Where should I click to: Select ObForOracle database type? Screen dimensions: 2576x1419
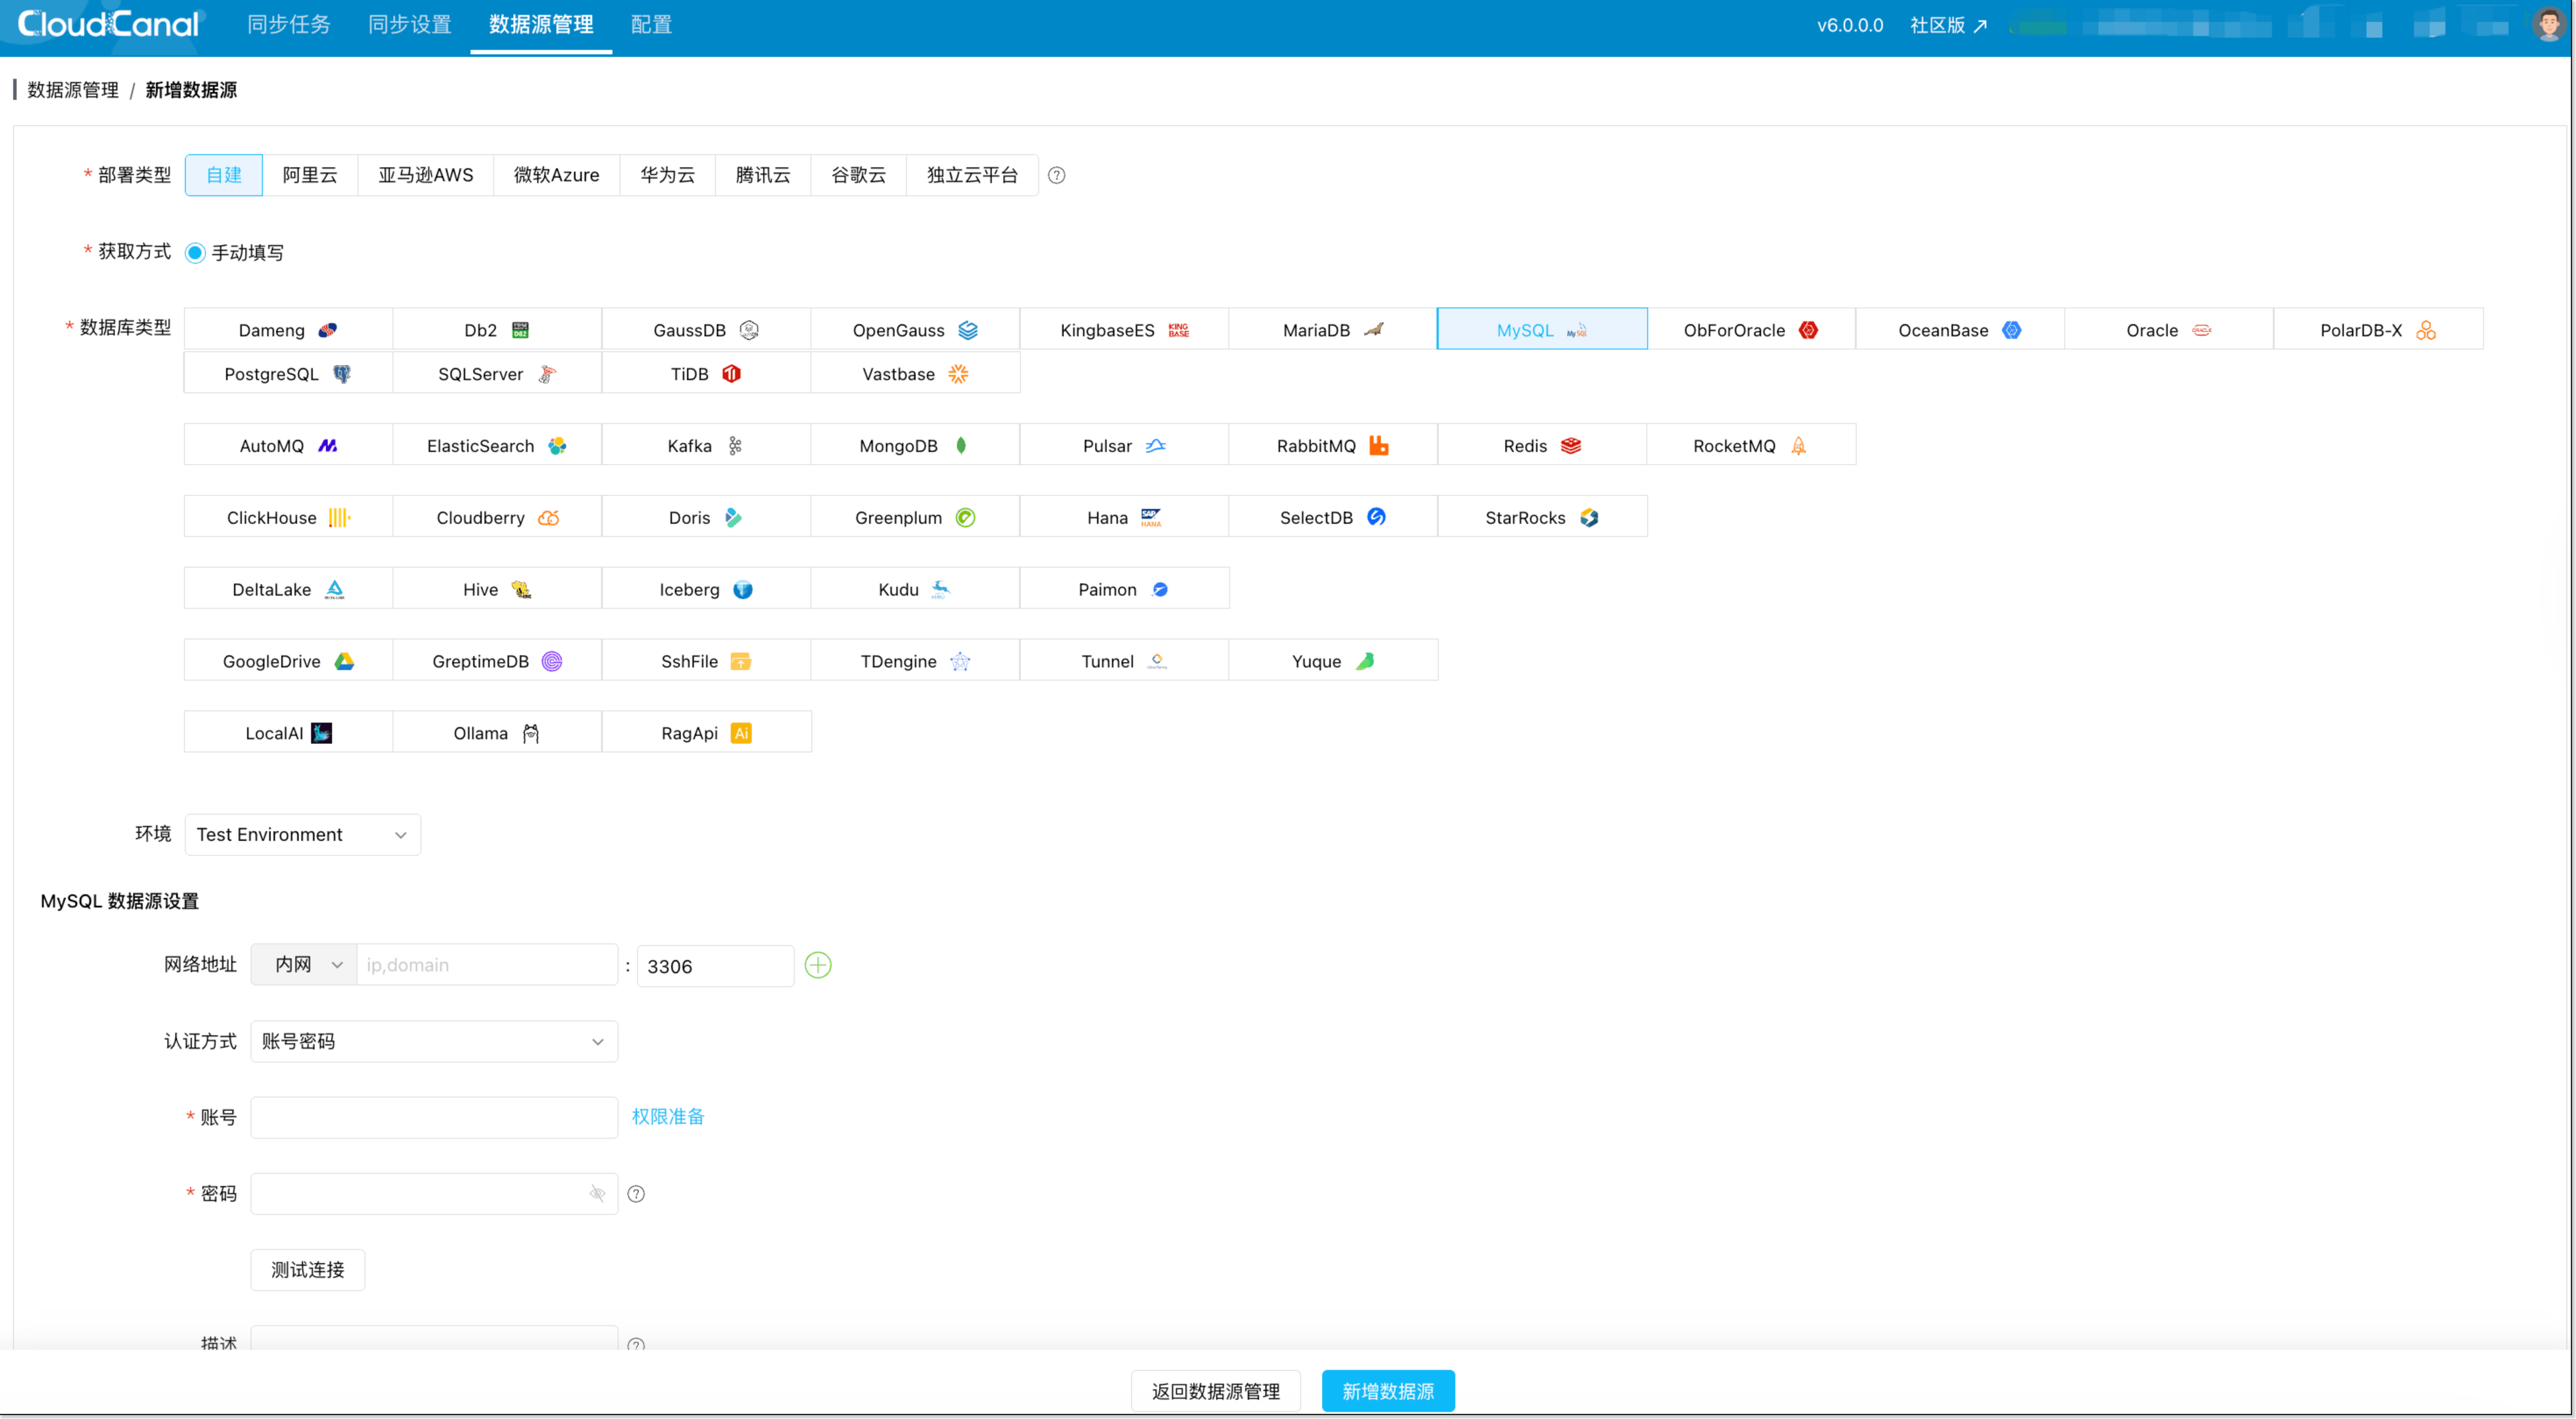pos(1751,330)
